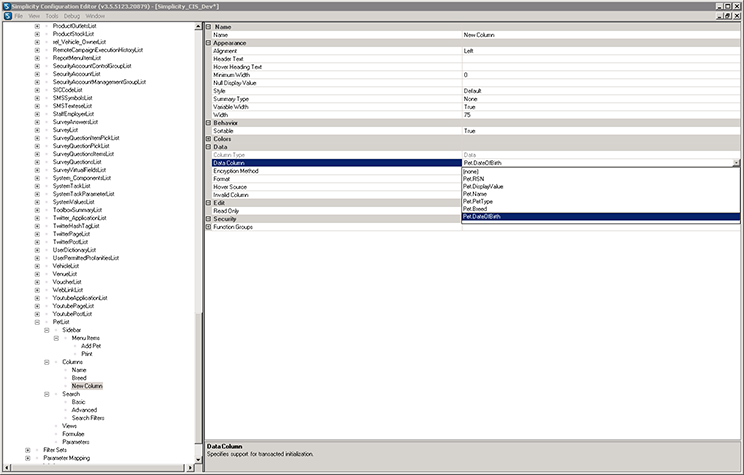Screen dimensions: 744x475
Task: Collapse the Behavior property section
Action: 208,122
